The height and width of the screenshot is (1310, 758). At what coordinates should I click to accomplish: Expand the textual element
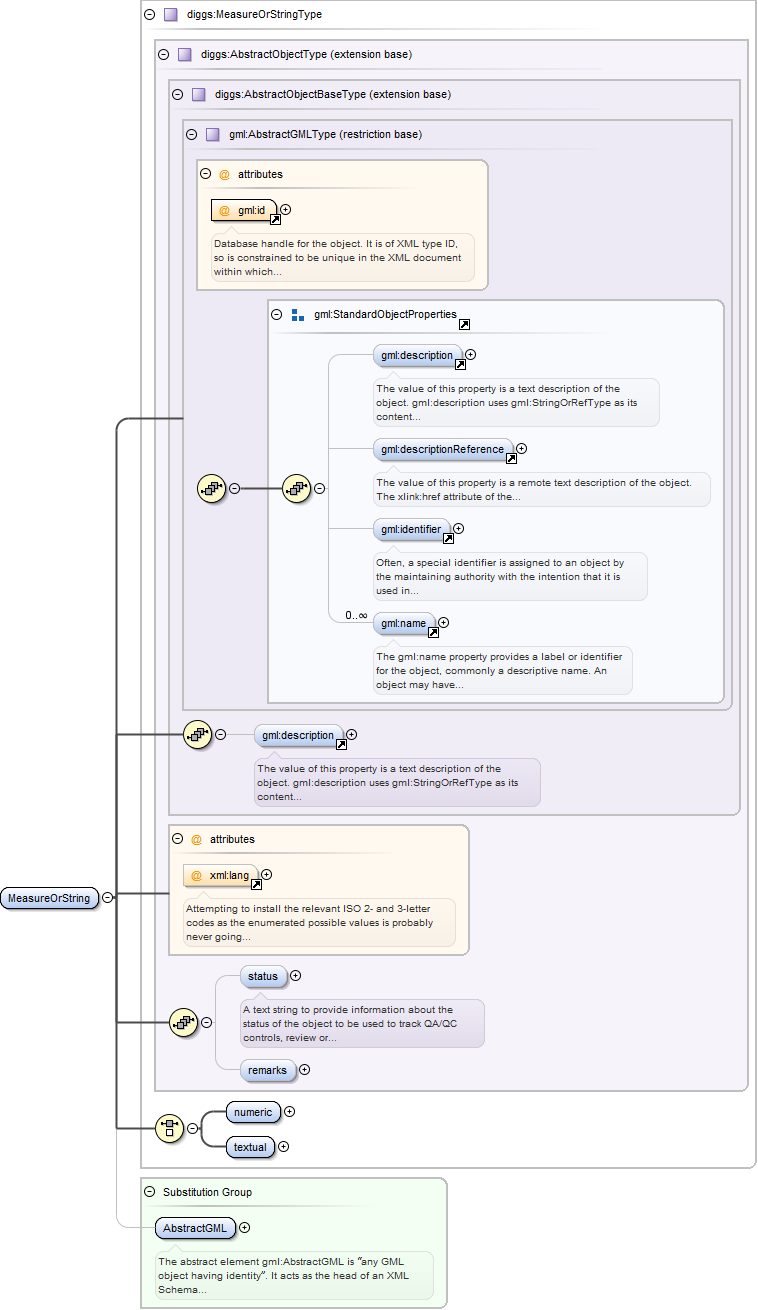pos(284,1147)
